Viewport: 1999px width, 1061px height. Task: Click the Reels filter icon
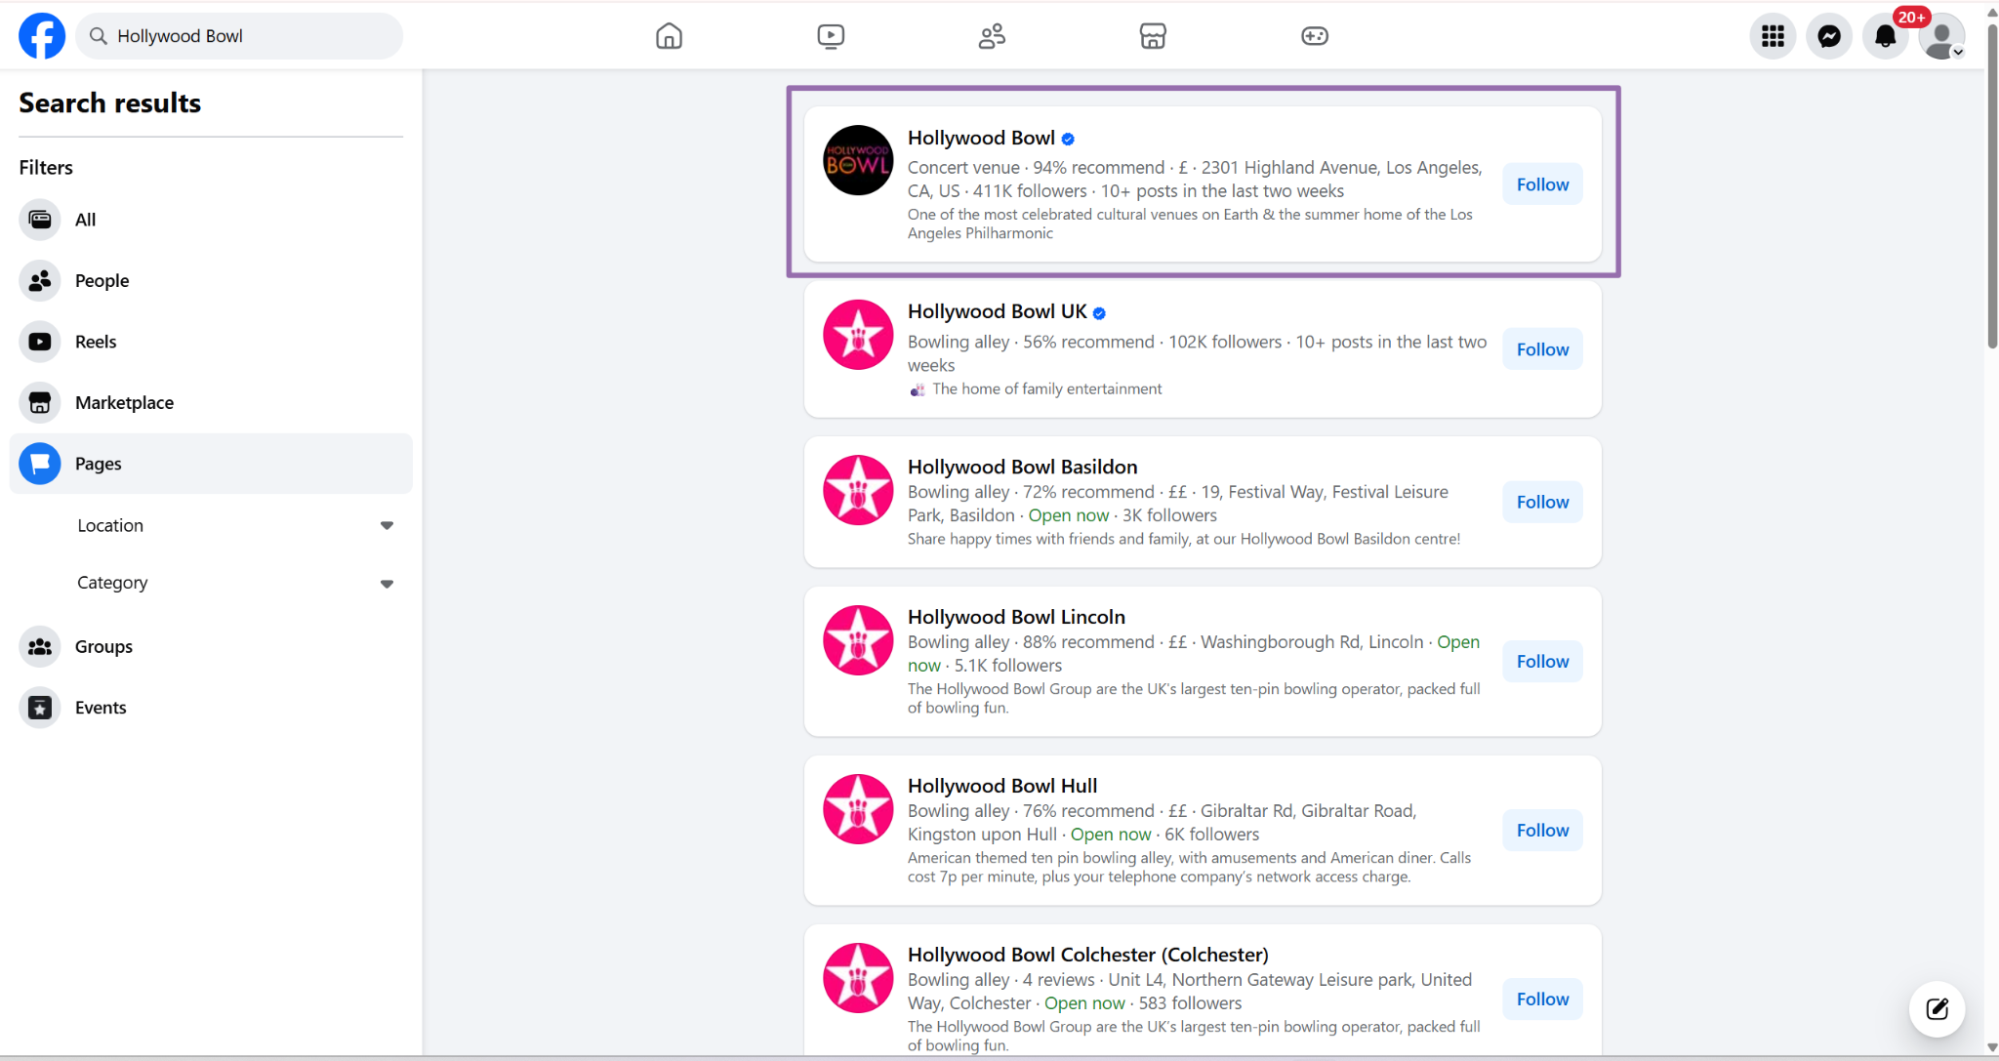tap(40, 342)
